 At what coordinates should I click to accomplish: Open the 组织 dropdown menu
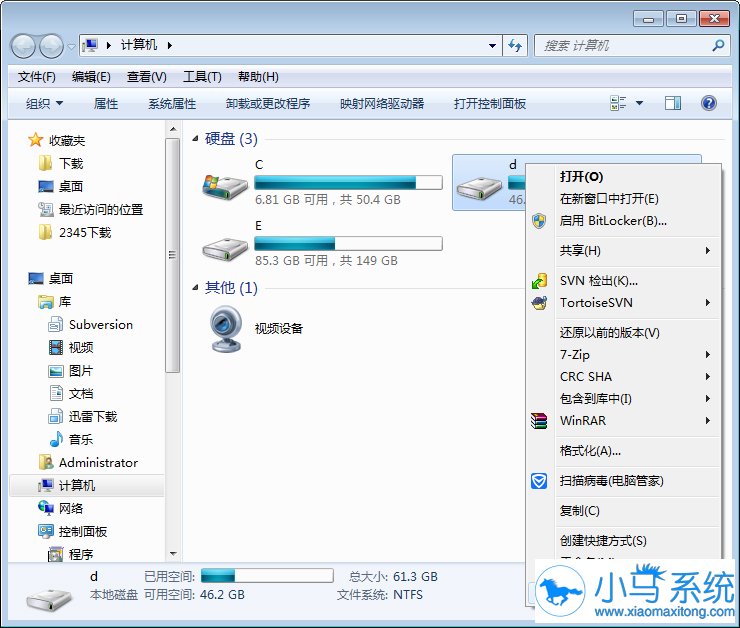coord(44,103)
